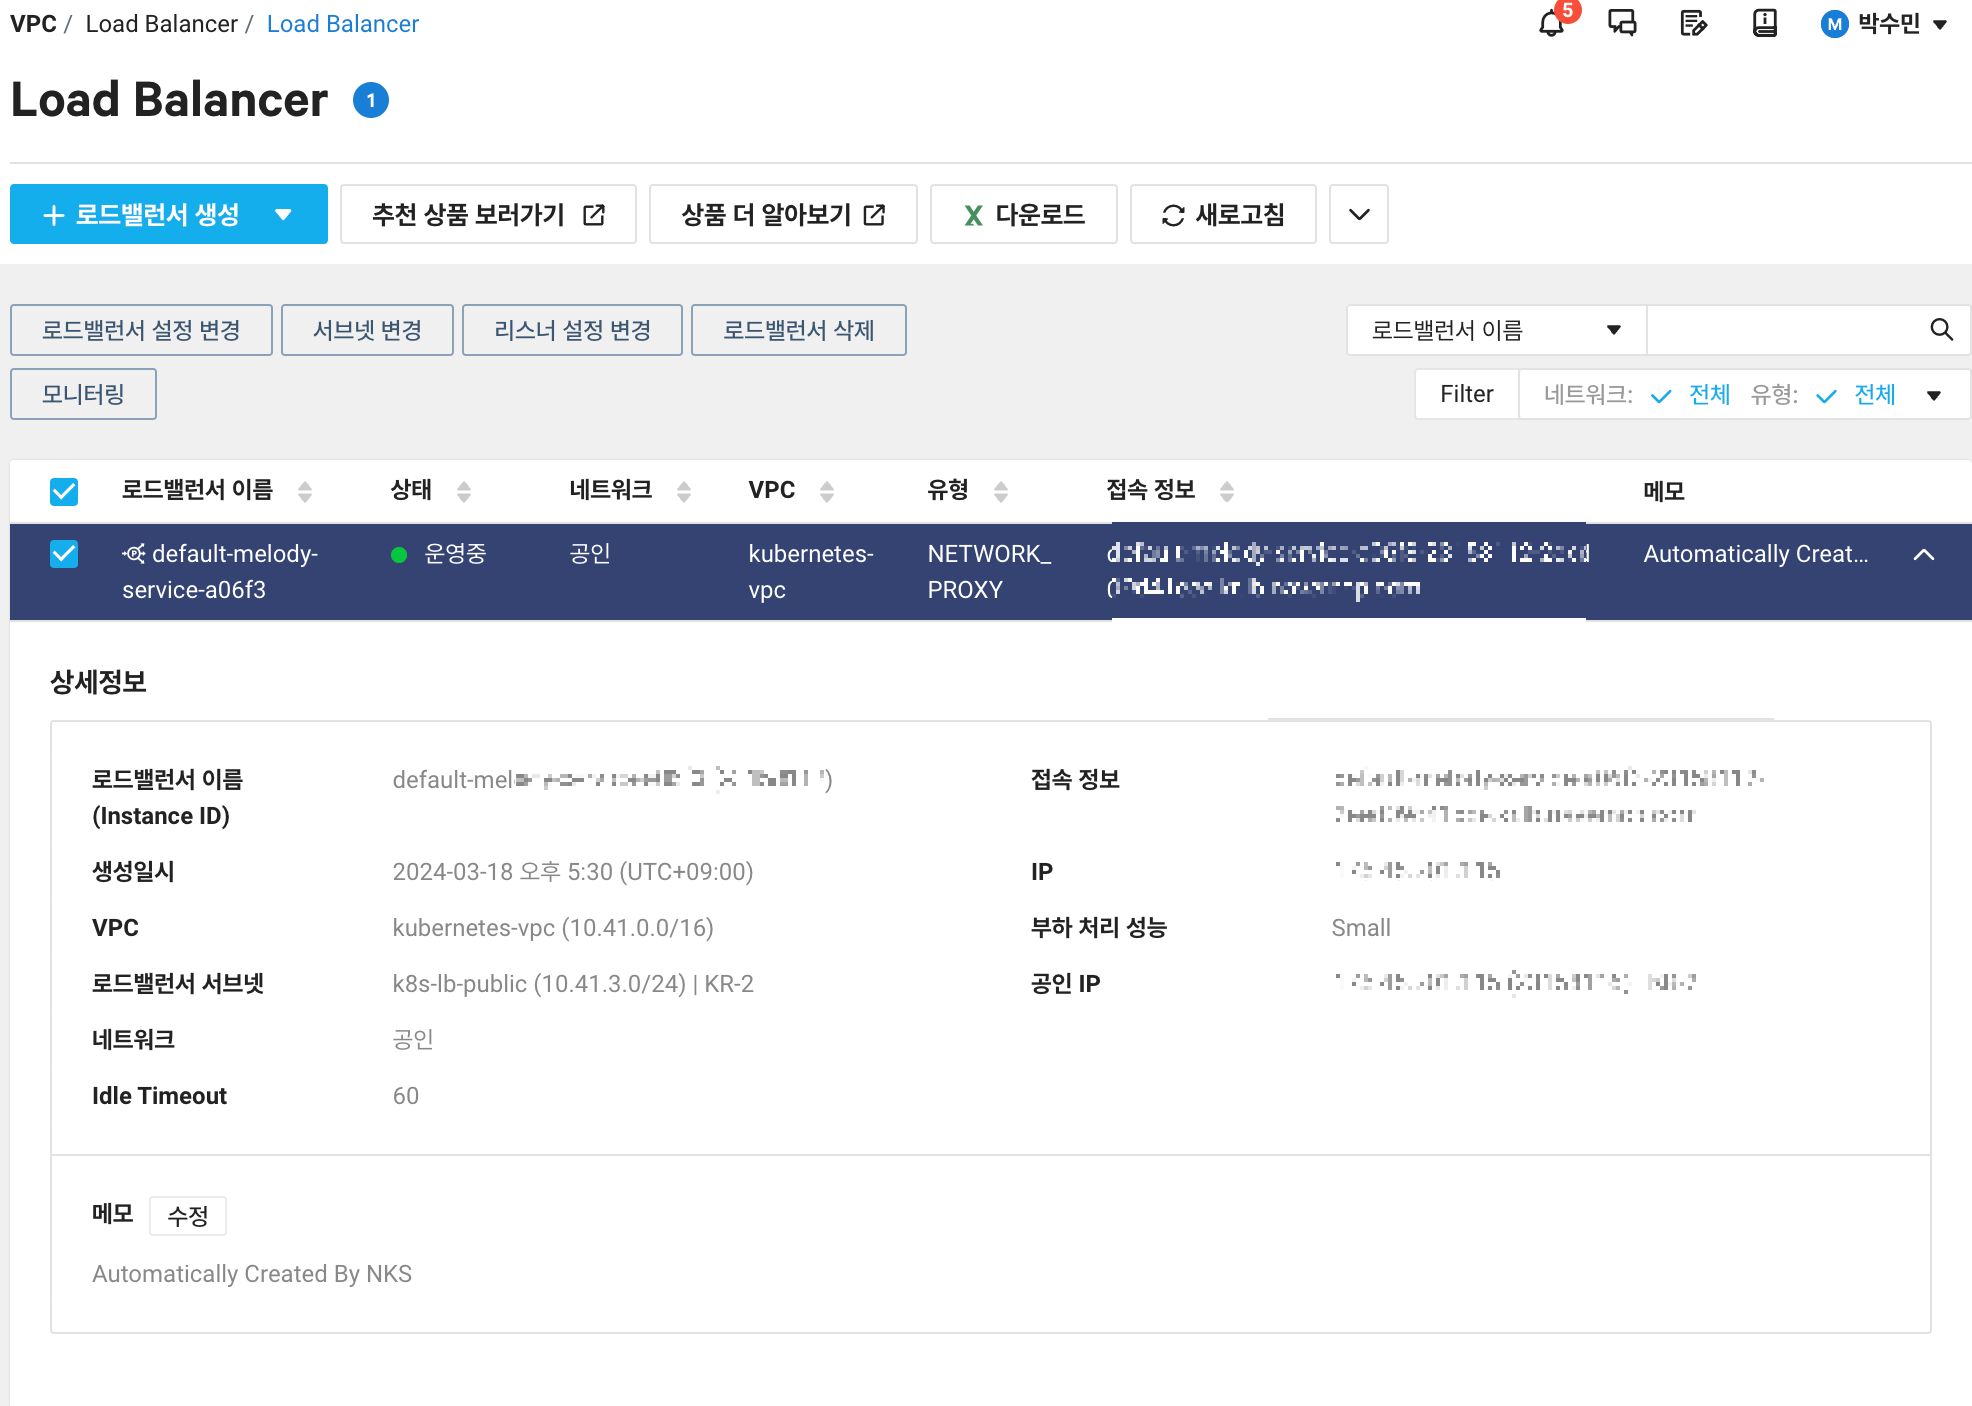Collapse the selected row details chevron
This screenshot has width=1972, height=1406.
pyautogui.click(x=1923, y=554)
